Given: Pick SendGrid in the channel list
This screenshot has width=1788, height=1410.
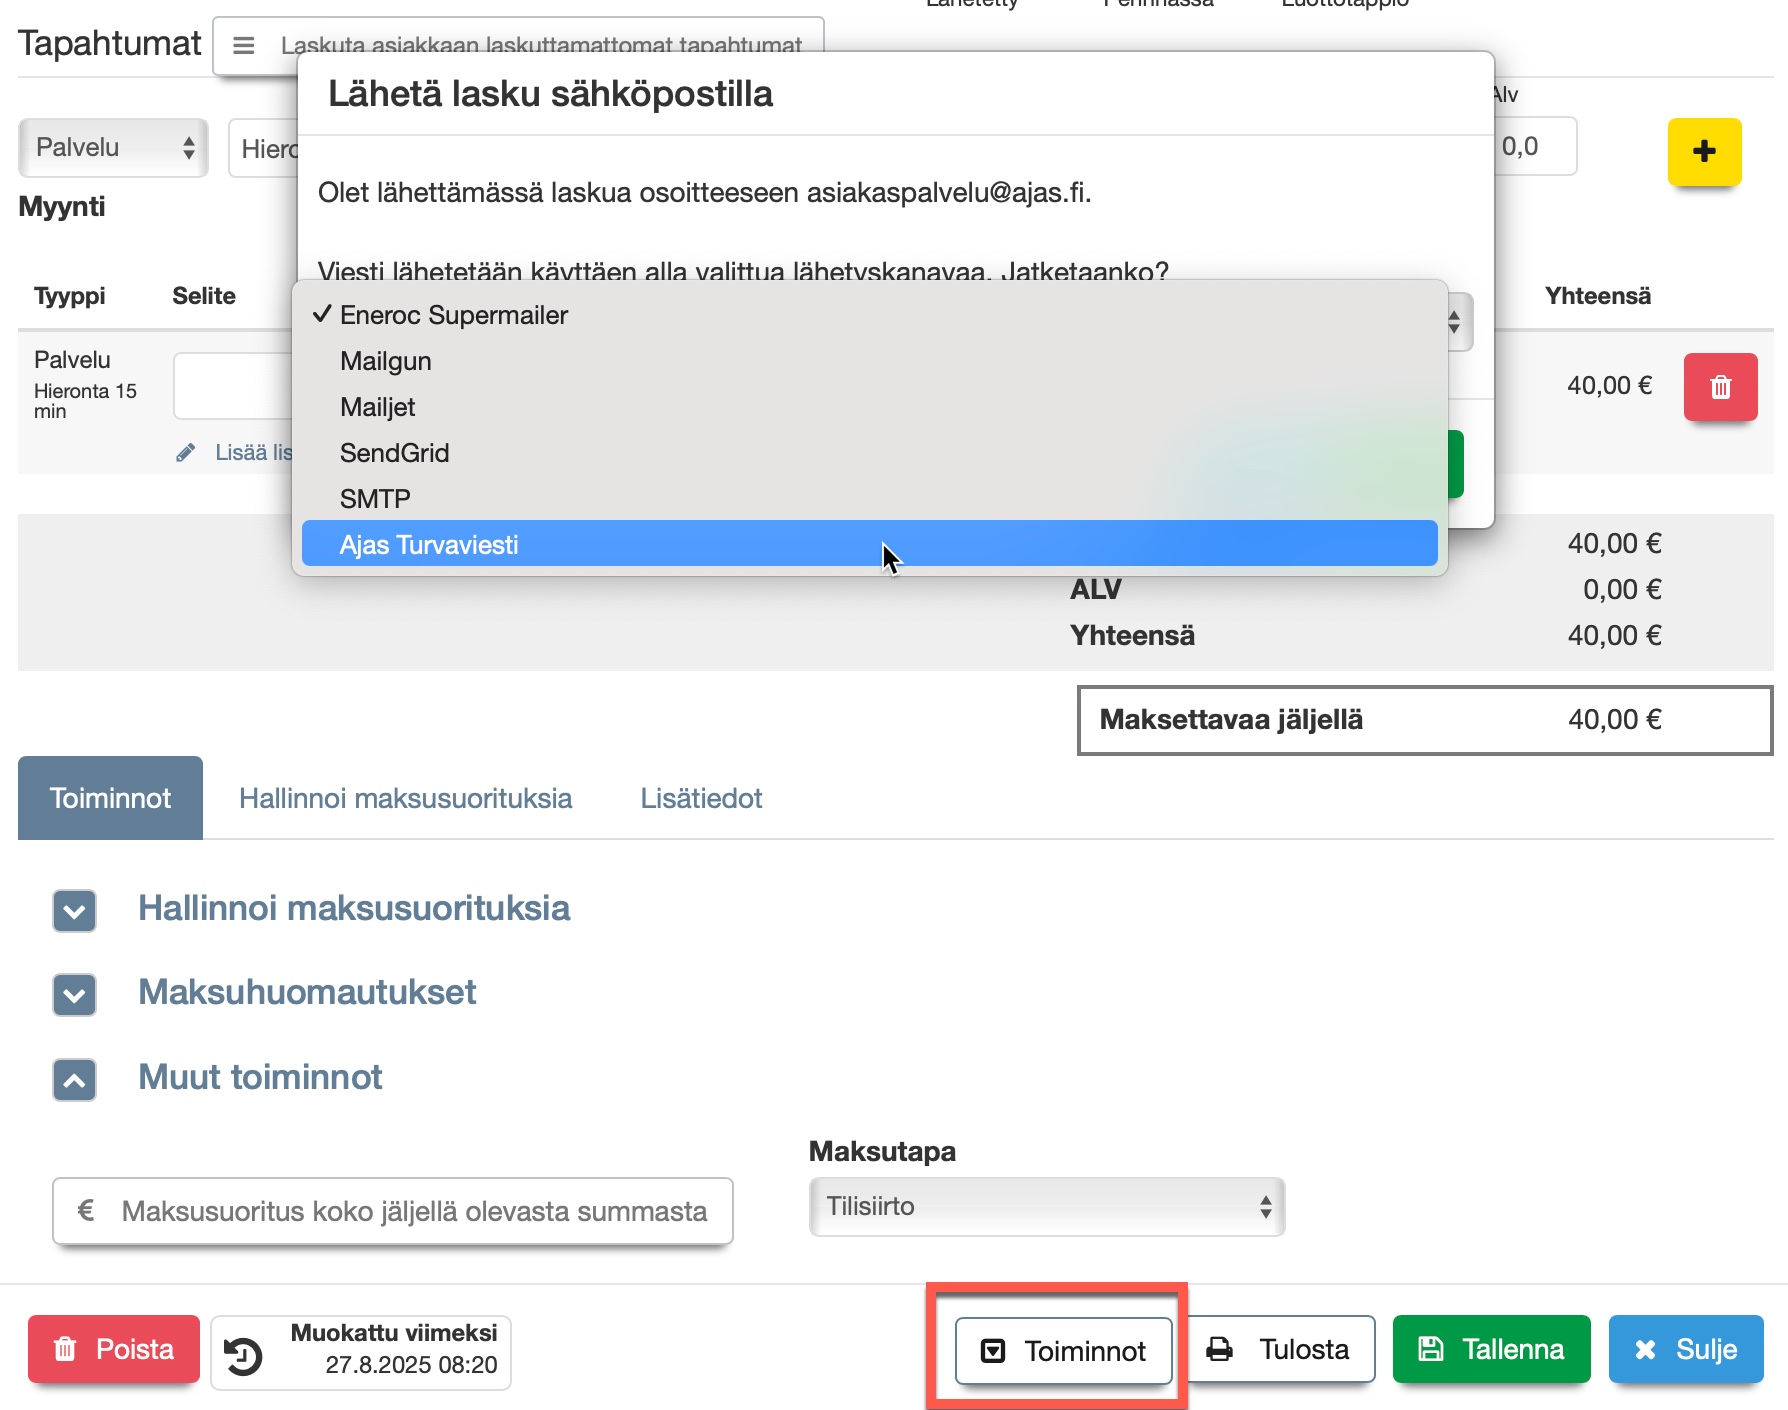Looking at the screenshot, I should 394,453.
